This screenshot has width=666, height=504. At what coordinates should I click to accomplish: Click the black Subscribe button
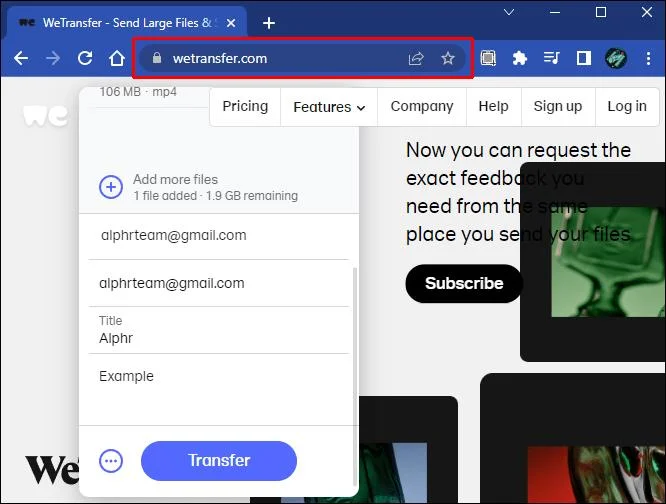(x=464, y=283)
